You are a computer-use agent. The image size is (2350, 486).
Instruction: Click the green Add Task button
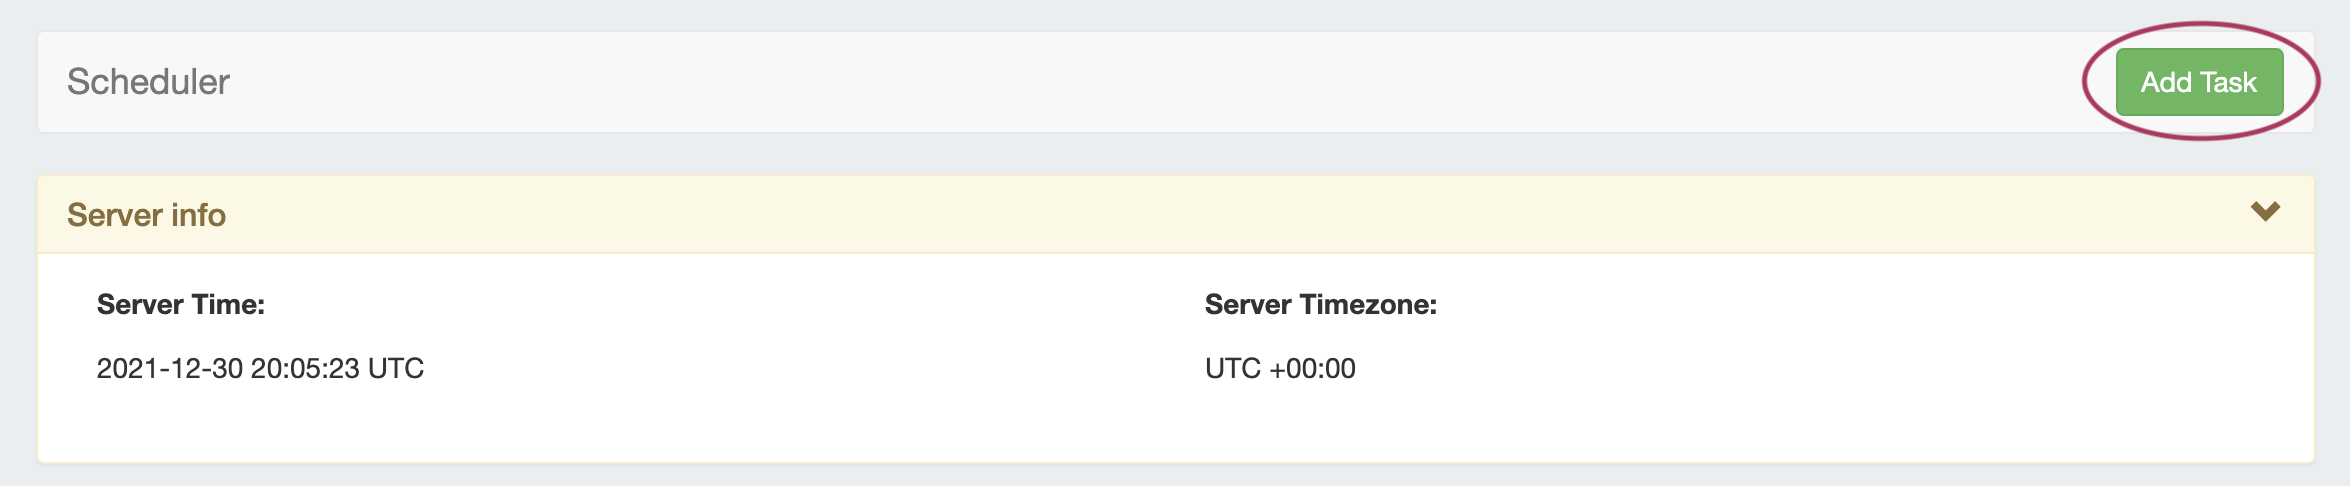[2198, 82]
